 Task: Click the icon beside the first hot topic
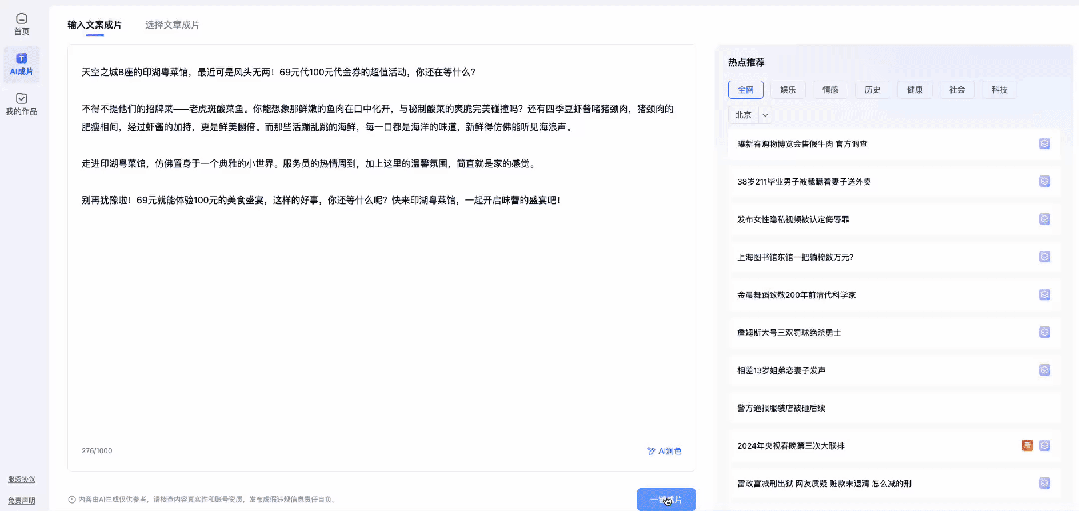1044,144
